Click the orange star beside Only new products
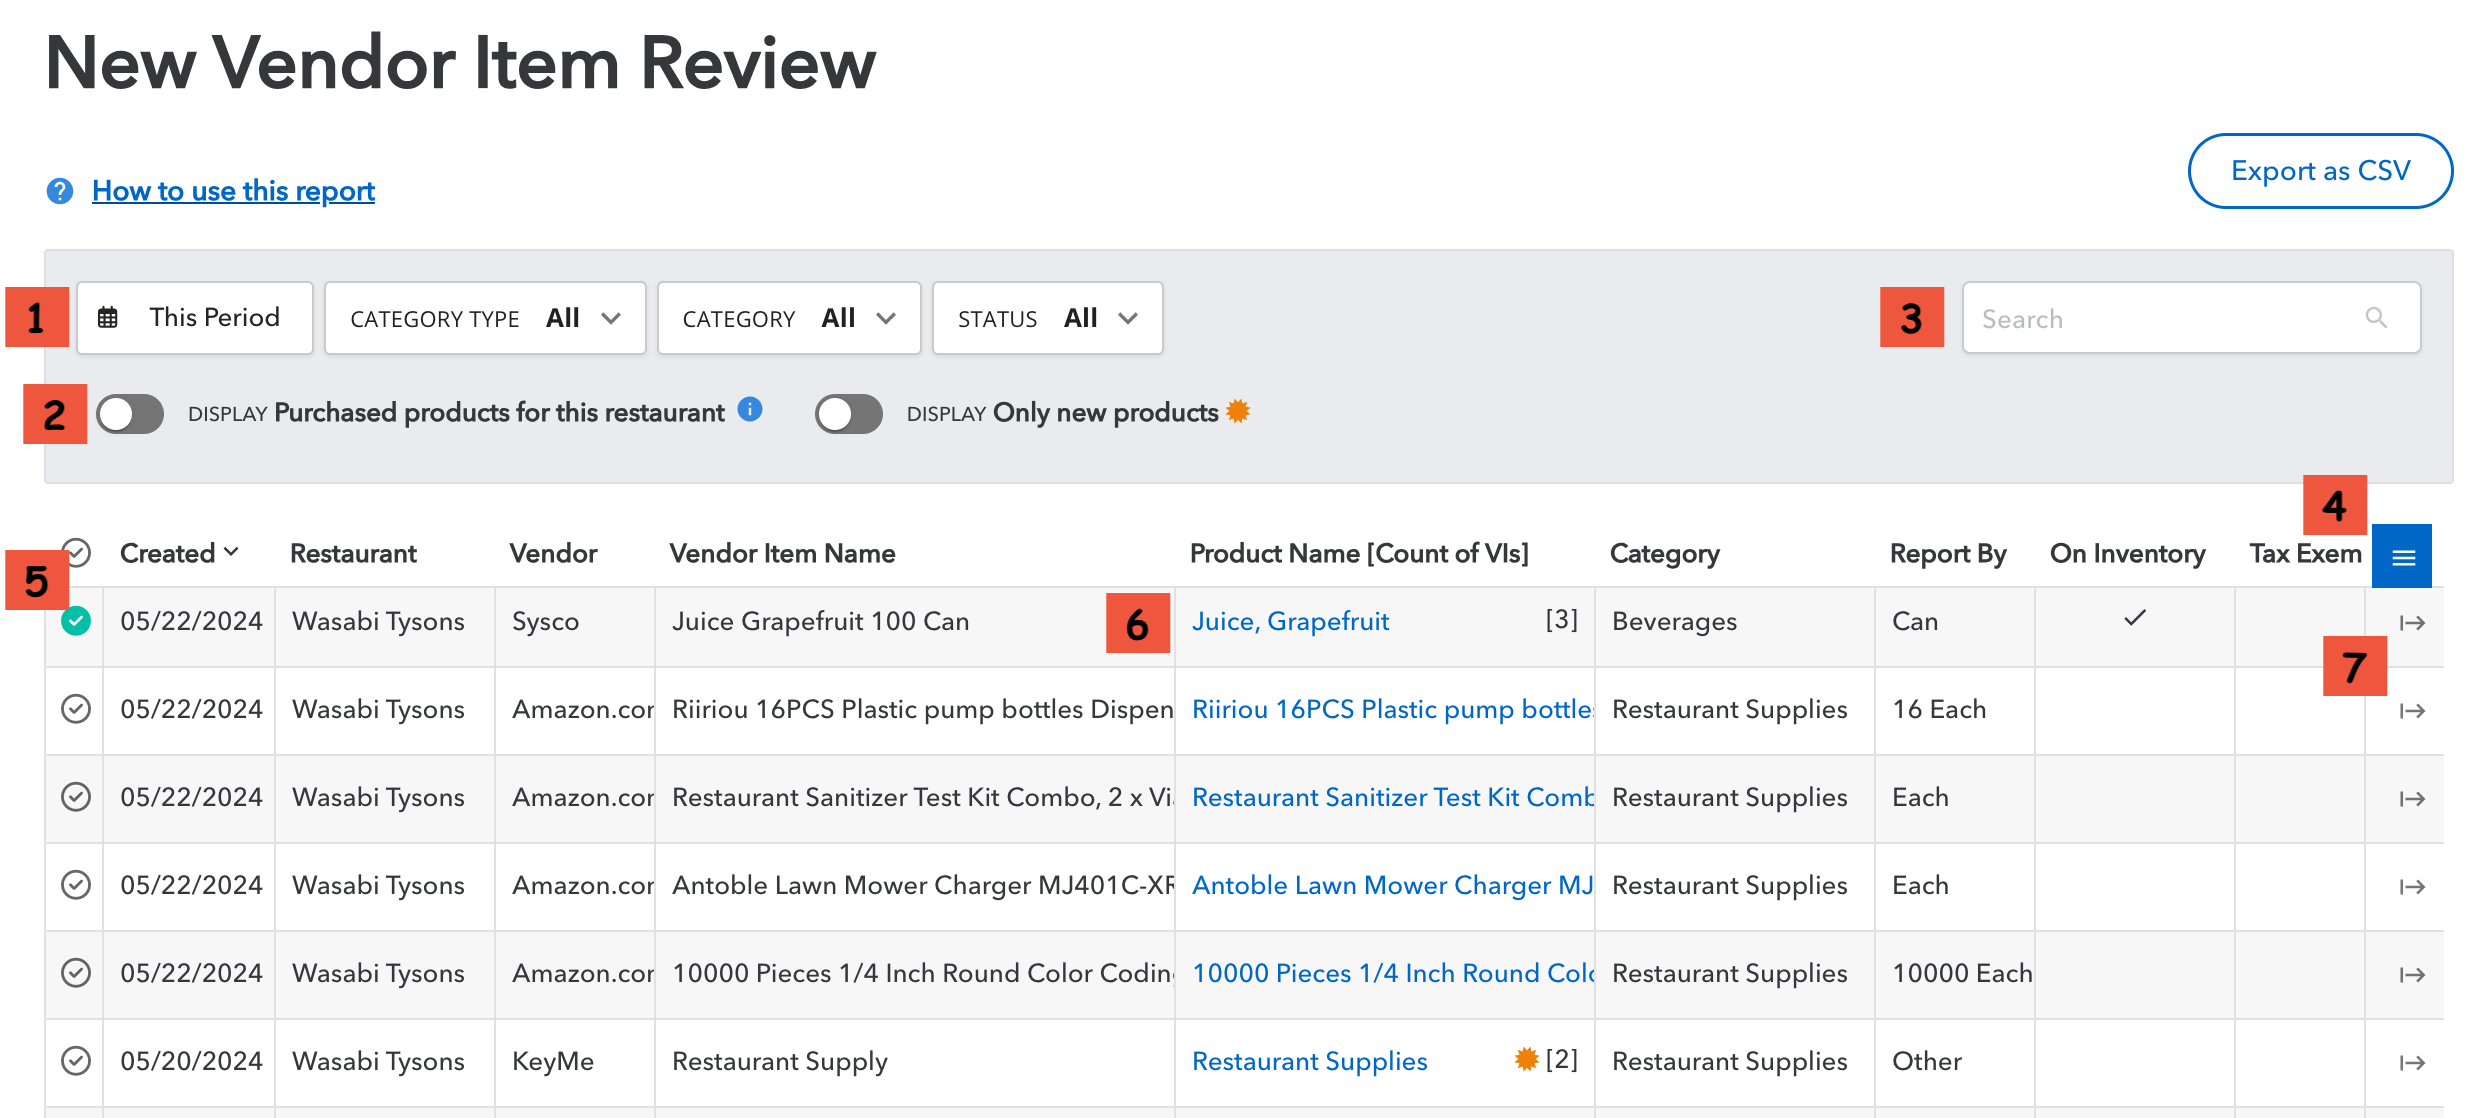 [x=1238, y=411]
